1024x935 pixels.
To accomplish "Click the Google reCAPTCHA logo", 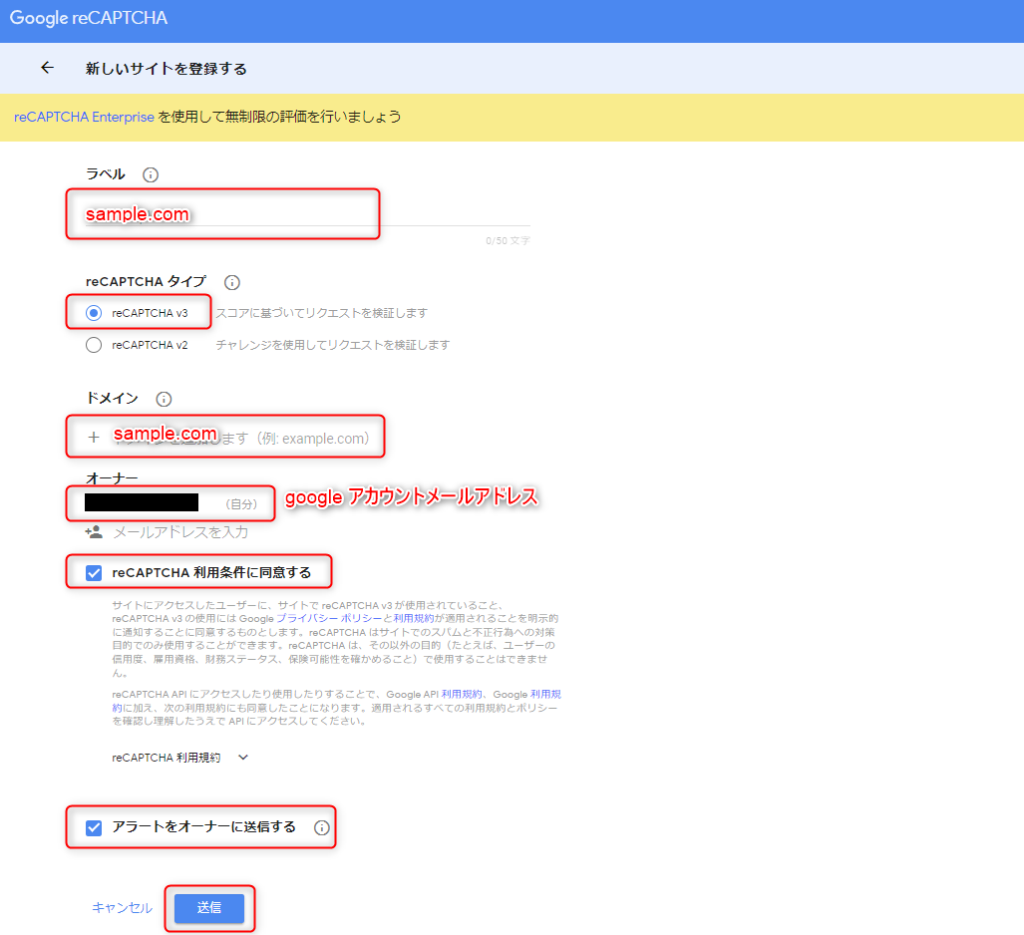I will point(89,18).
